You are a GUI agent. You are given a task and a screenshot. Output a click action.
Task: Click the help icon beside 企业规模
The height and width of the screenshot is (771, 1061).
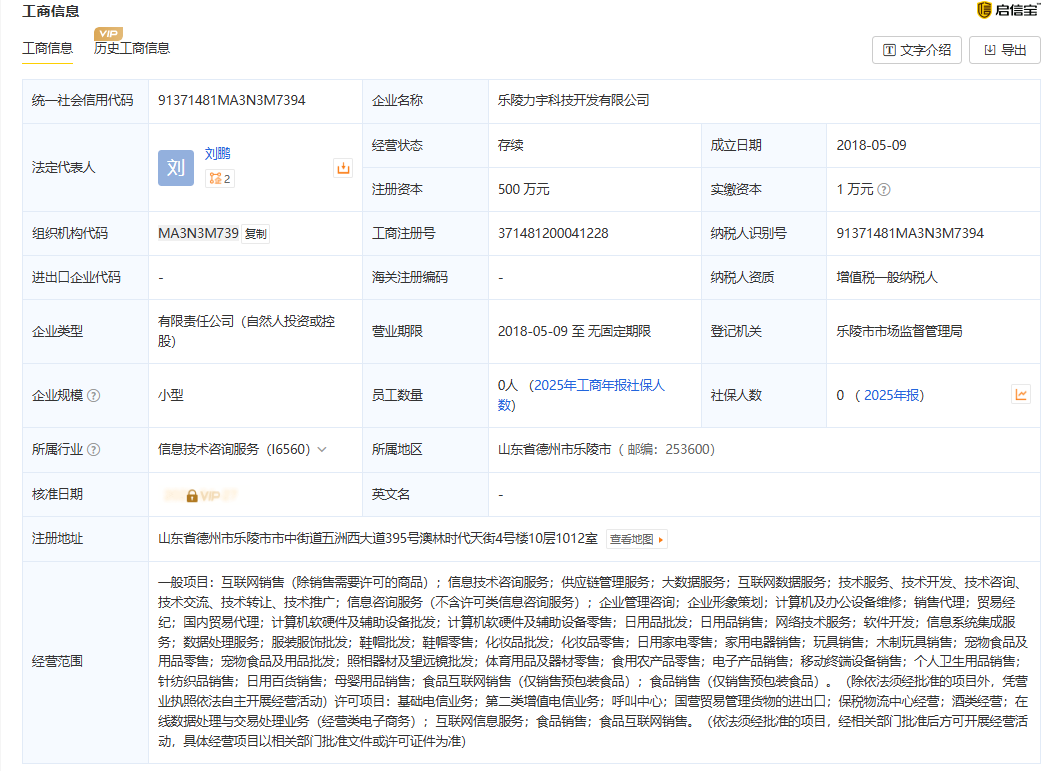click(94, 395)
